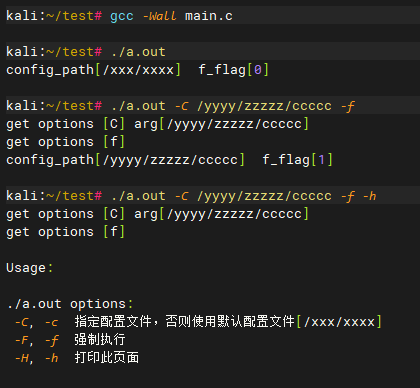This screenshot has width=420, height=388.
Task: Click the "f_flag[0]" output value
Action: click(233, 70)
